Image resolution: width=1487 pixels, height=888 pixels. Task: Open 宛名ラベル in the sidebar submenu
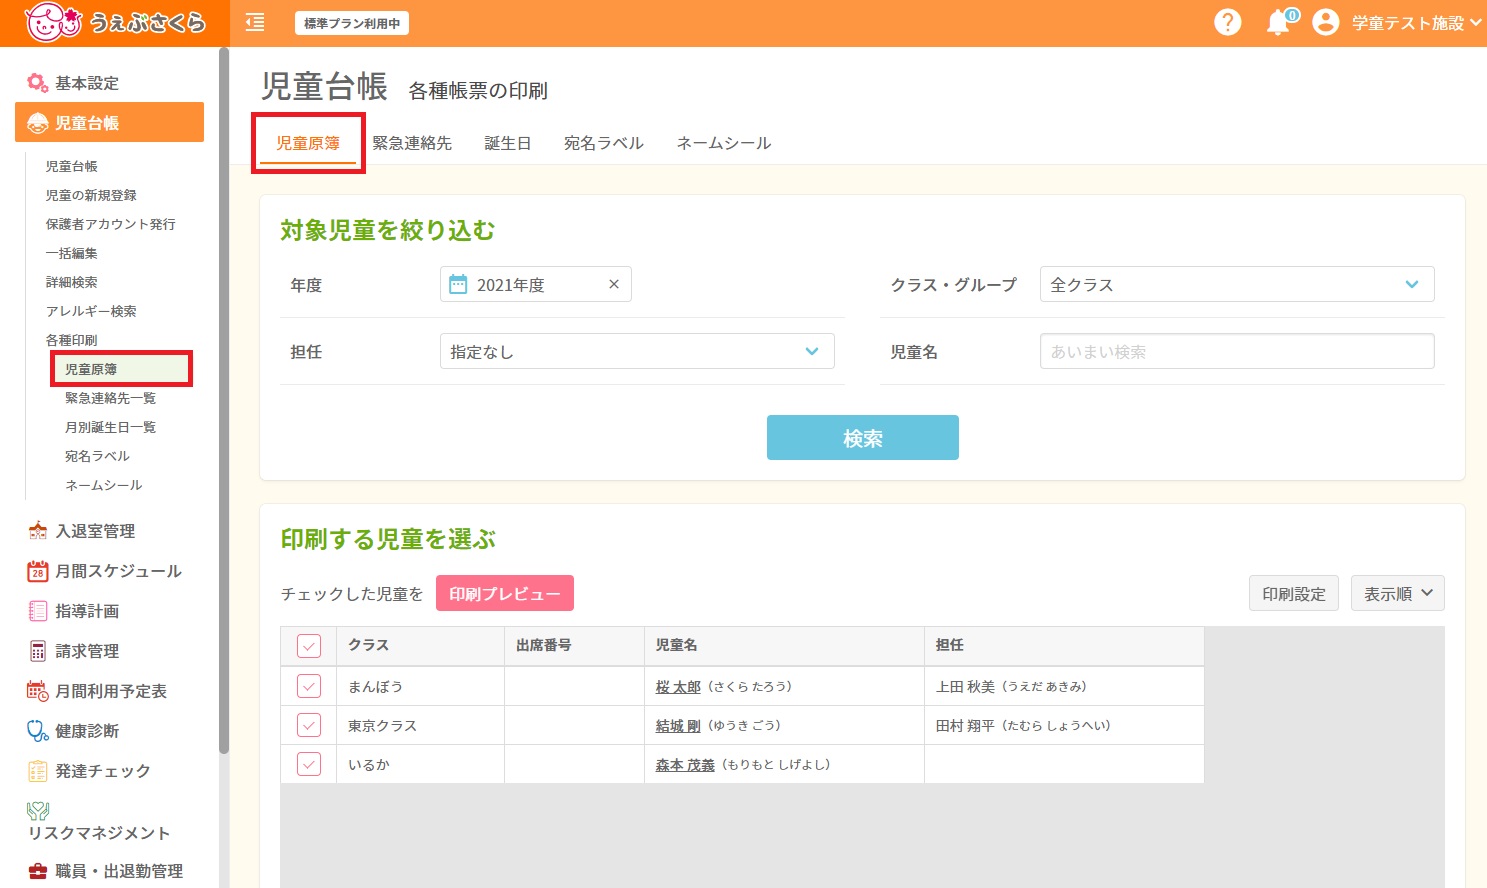97,456
